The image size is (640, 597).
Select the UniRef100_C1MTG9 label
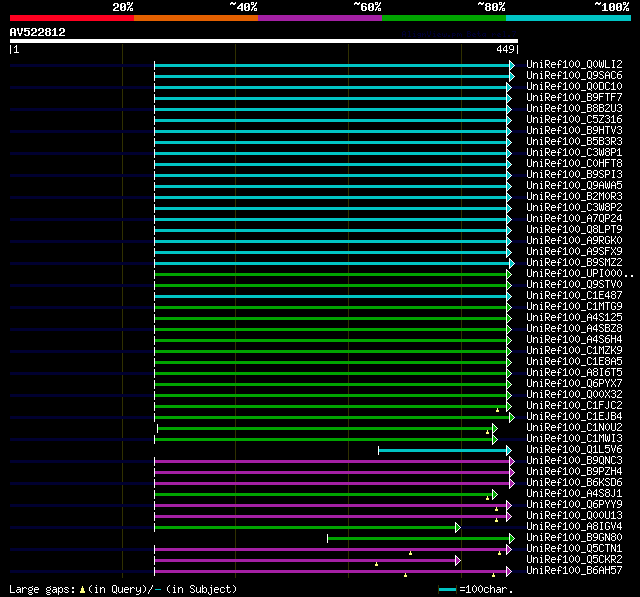tap(574, 307)
